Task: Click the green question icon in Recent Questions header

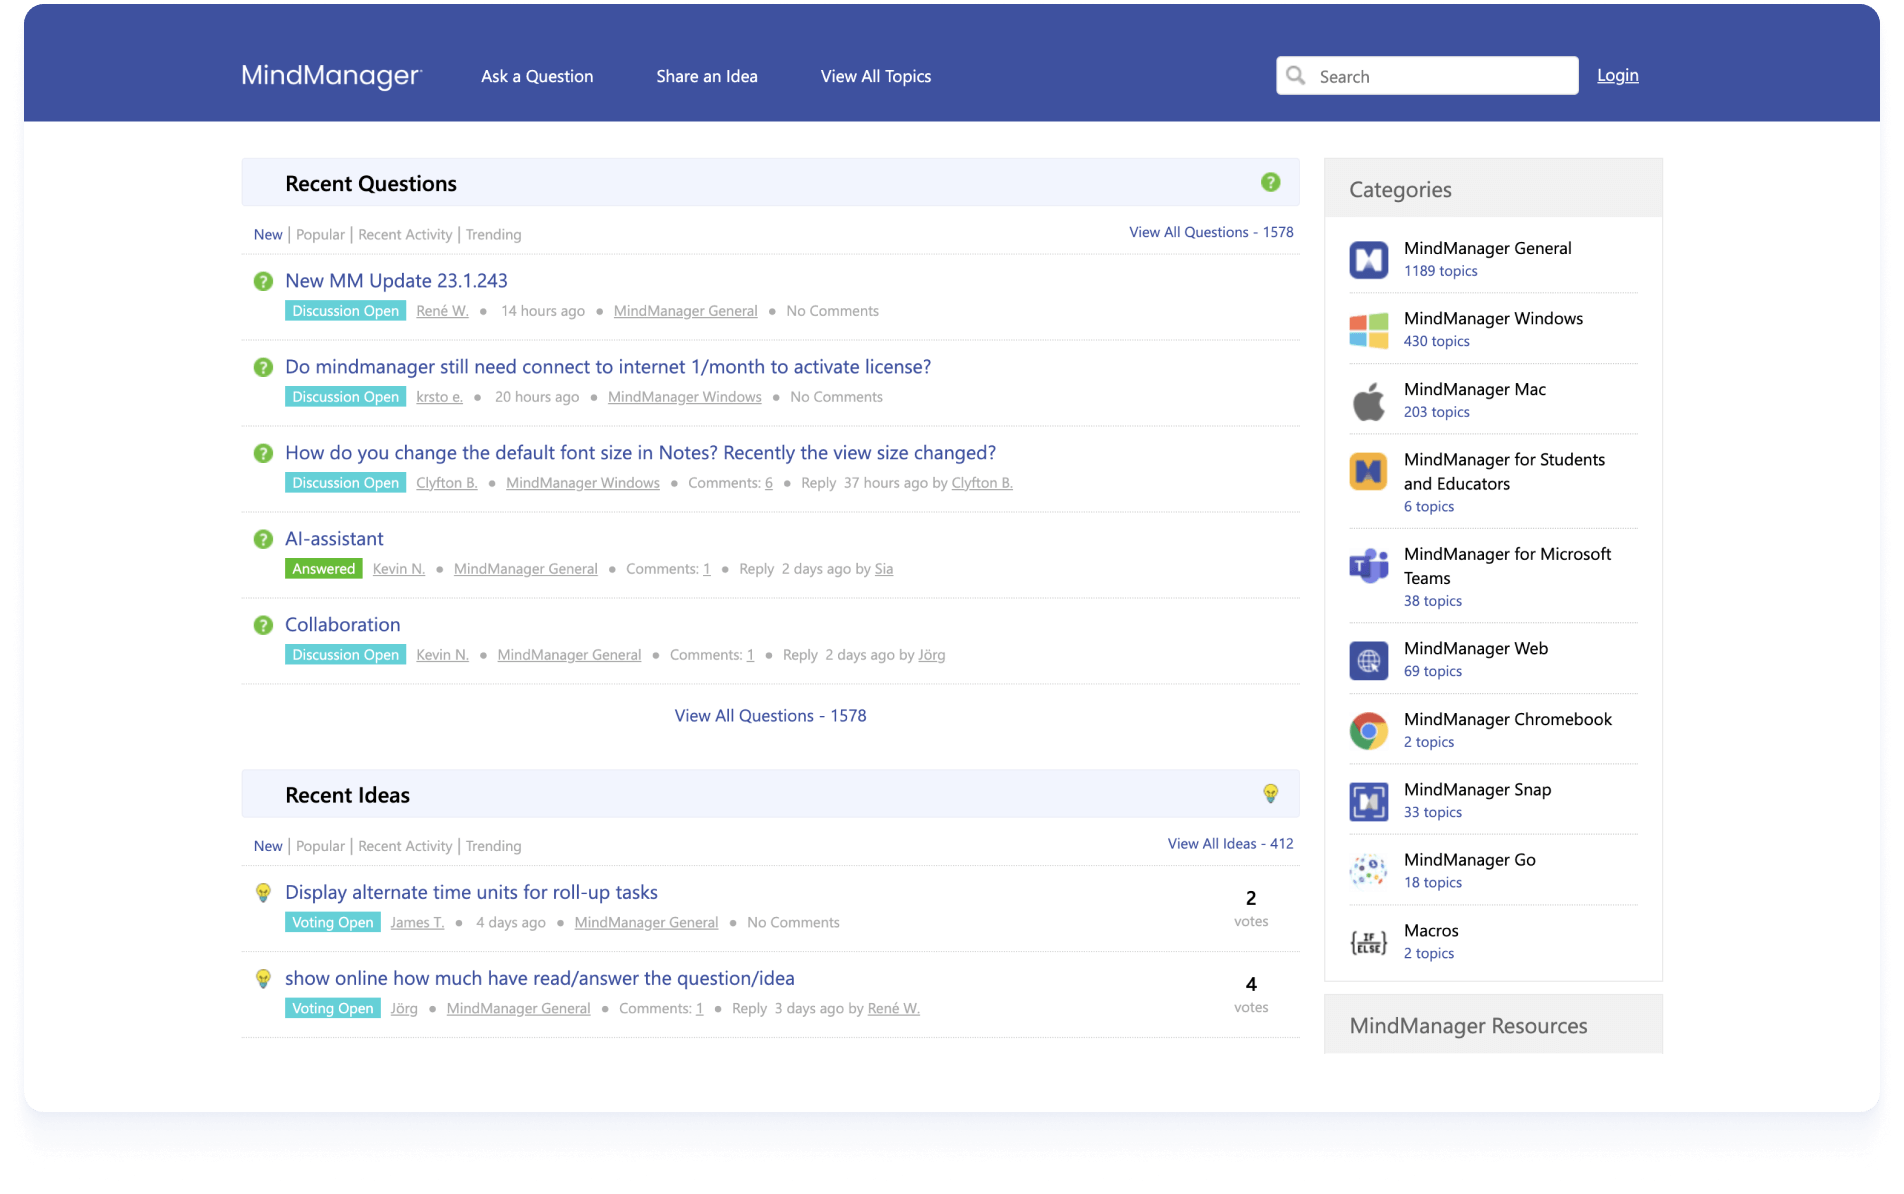Action: [1270, 182]
